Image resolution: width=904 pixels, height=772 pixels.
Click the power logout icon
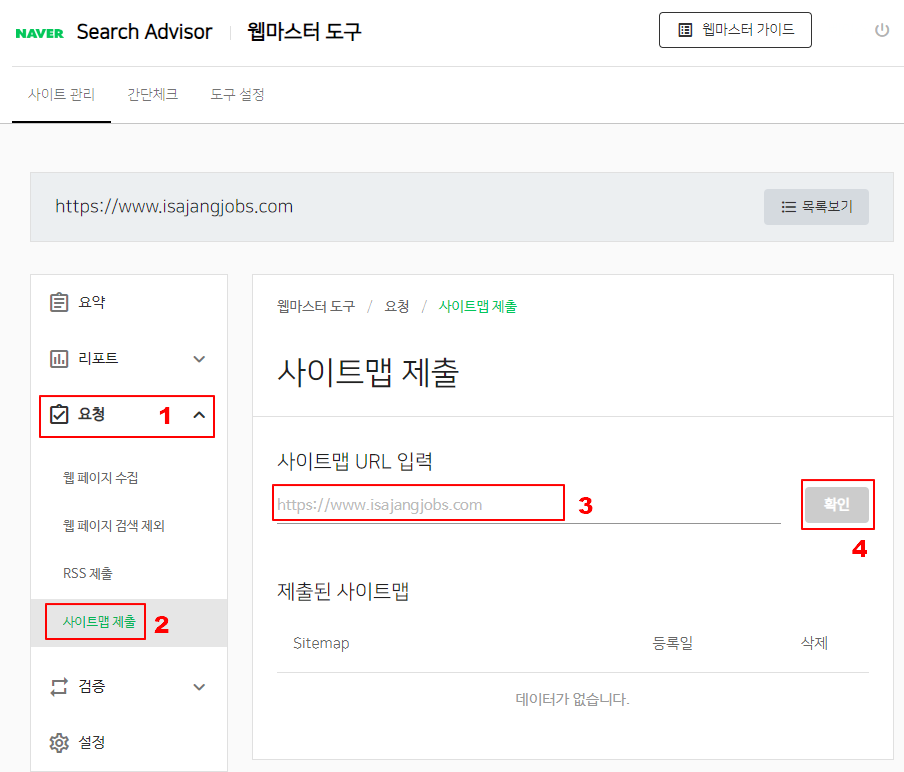click(882, 30)
